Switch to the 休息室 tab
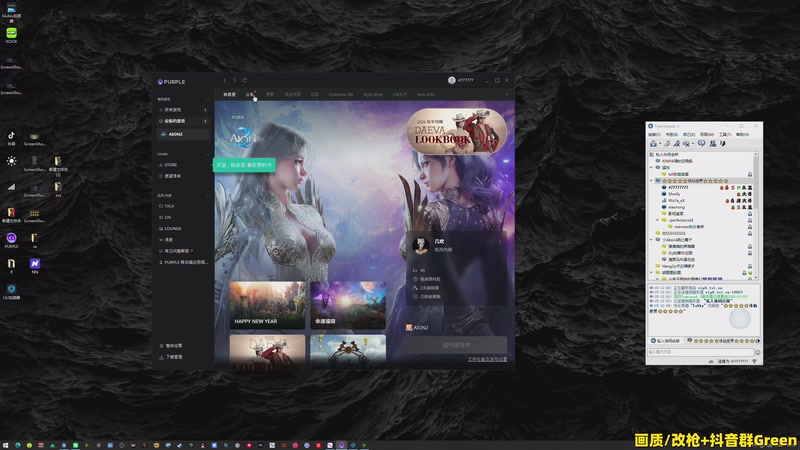This screenshot has width=800, height=450. click(x=230, y=94)
